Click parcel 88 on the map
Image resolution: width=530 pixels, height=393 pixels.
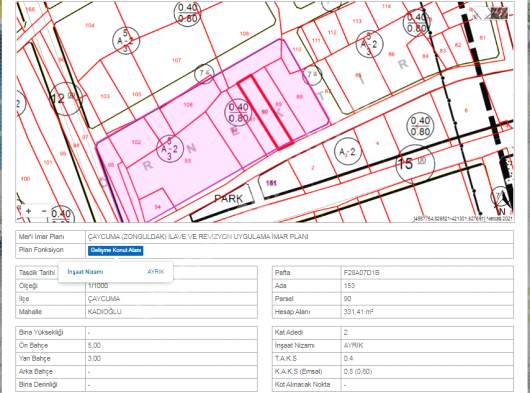(299, 97)
